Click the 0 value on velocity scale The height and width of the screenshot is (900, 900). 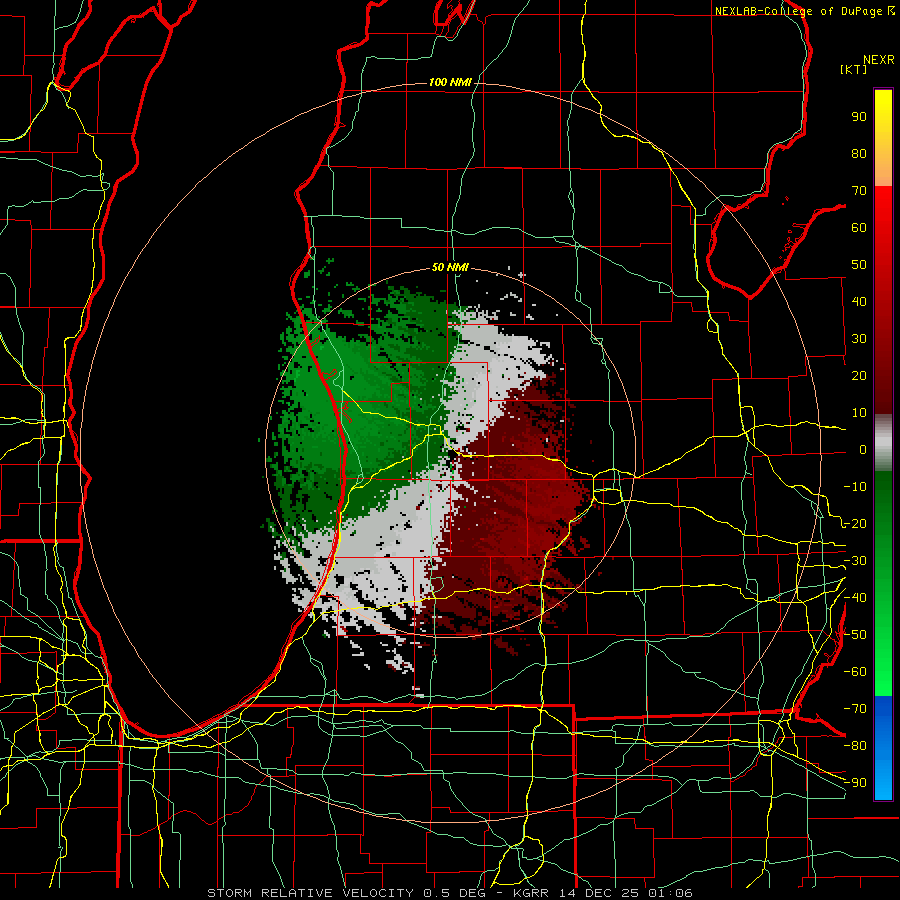pos(863,450)
